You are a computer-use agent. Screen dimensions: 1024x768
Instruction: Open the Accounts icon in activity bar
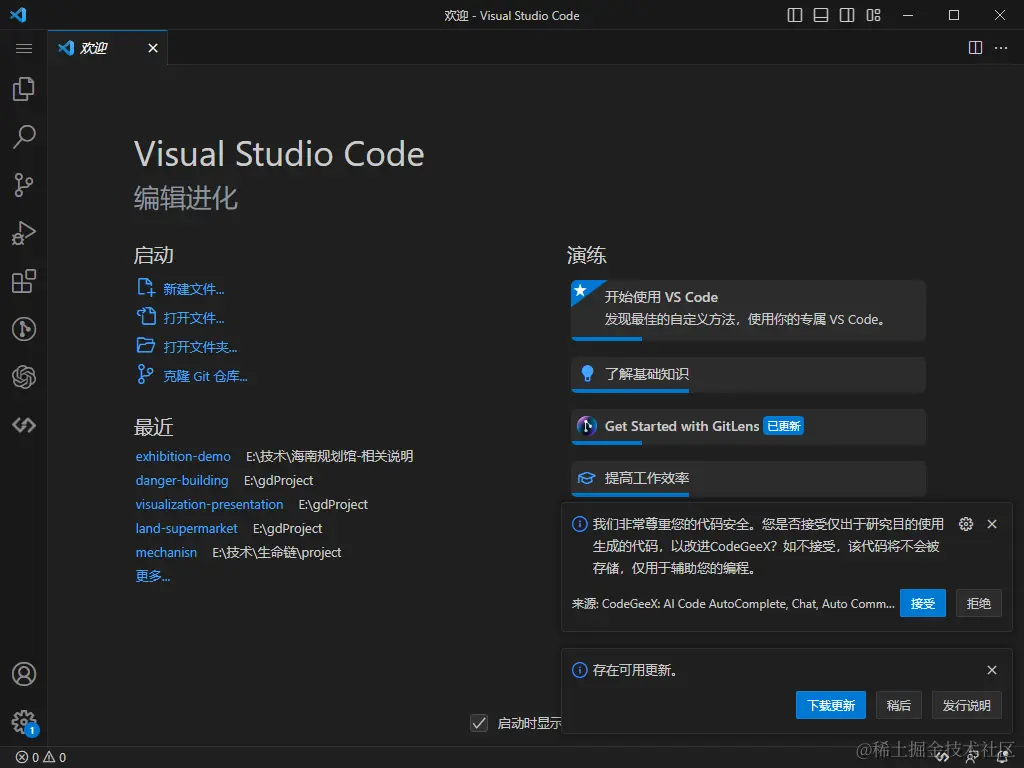pyautogui.click(x=24, y=674)
